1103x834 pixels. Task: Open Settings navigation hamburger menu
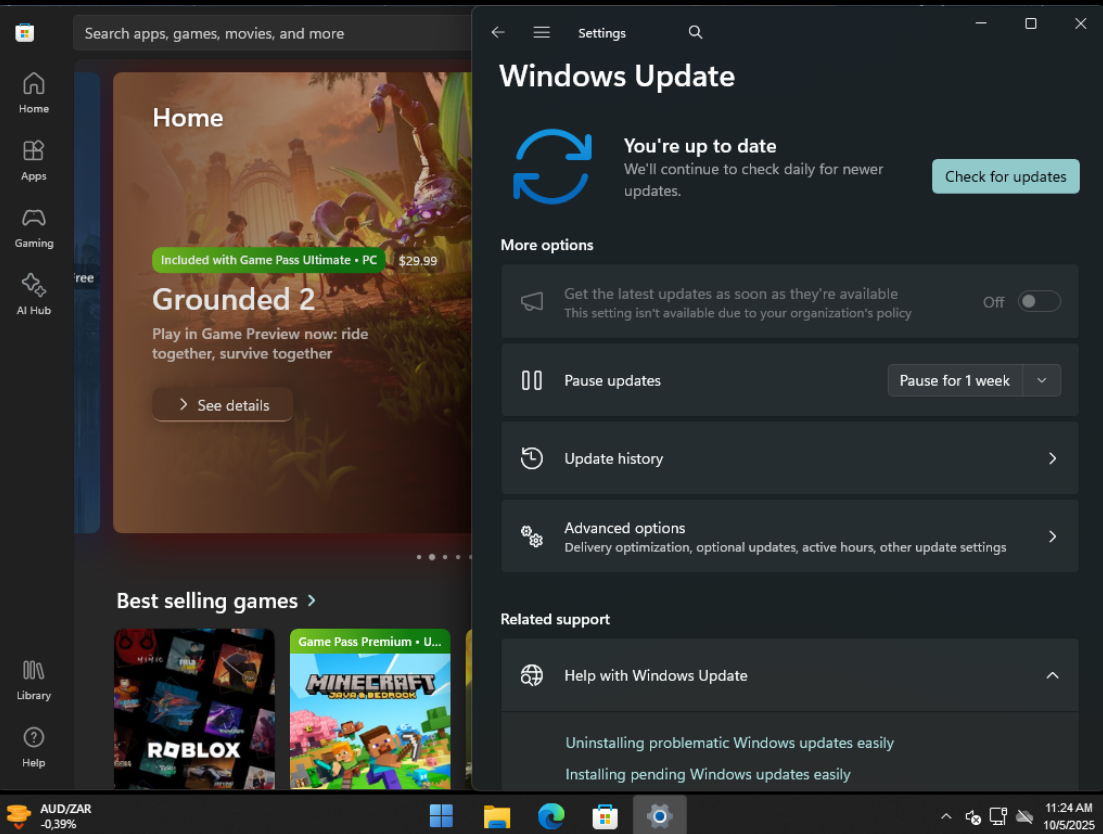point(541,32)
